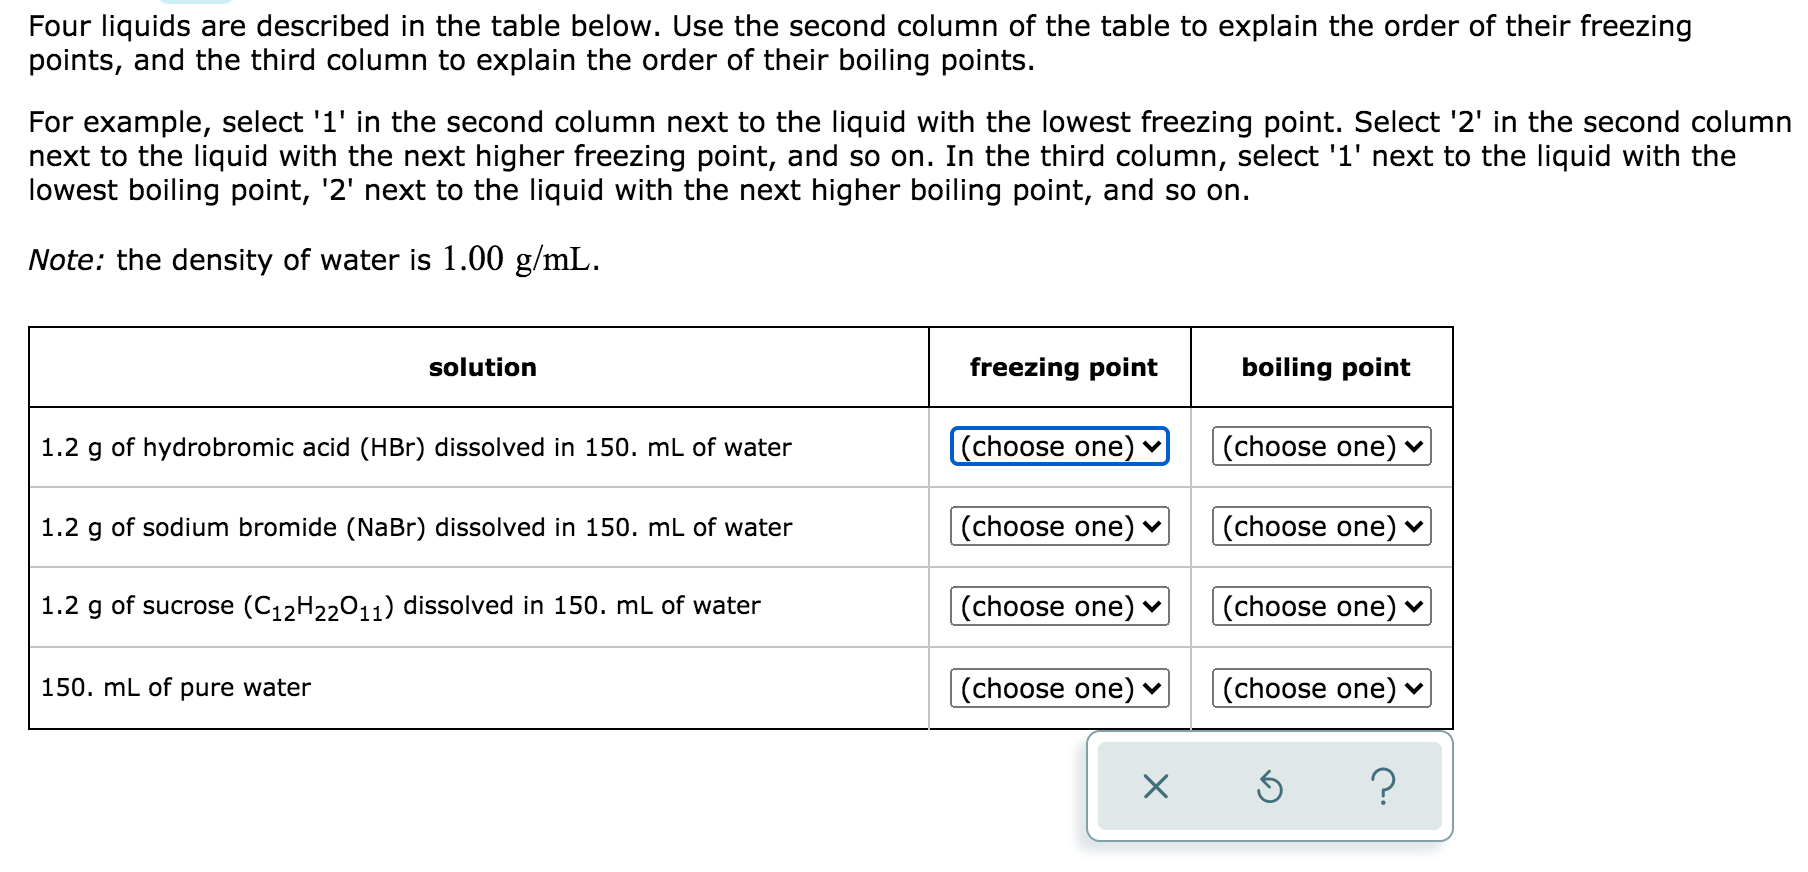Click the X clear answer icon
1808x872 pixels.
pos(1155,788)
